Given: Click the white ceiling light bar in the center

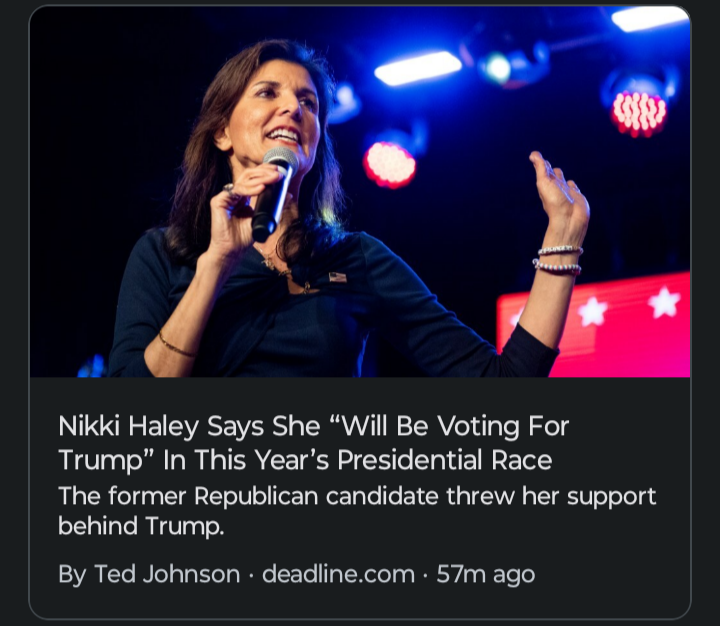Looking at the screenshot, I should [x=418, y=68].
